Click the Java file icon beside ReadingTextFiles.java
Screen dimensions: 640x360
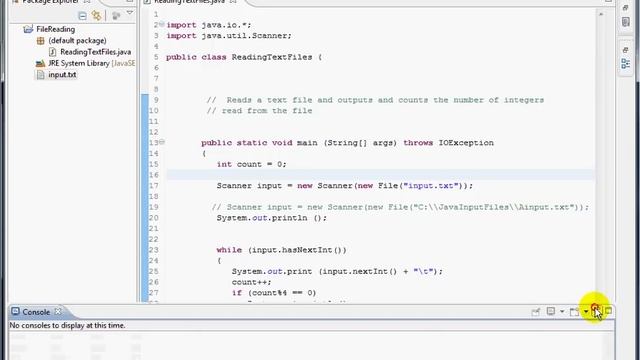click(x=52, y=52)
